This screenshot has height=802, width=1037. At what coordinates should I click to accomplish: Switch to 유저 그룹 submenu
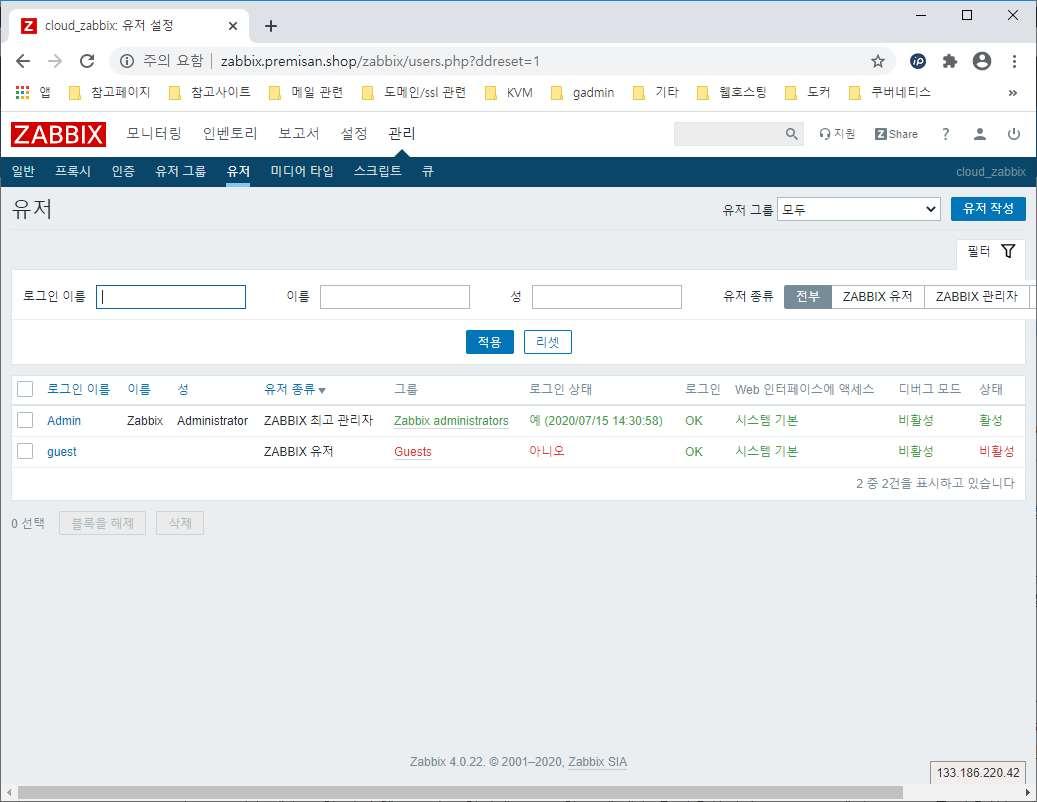tap(181, 171)
